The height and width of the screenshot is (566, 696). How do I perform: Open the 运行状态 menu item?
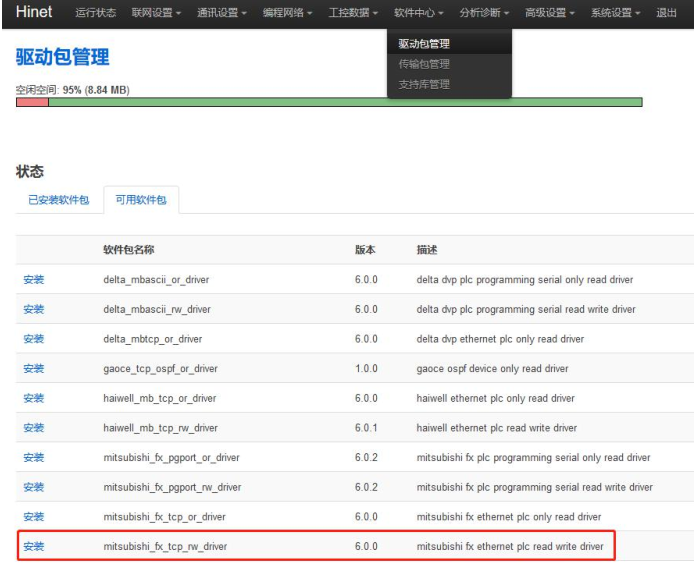[95, 13]
